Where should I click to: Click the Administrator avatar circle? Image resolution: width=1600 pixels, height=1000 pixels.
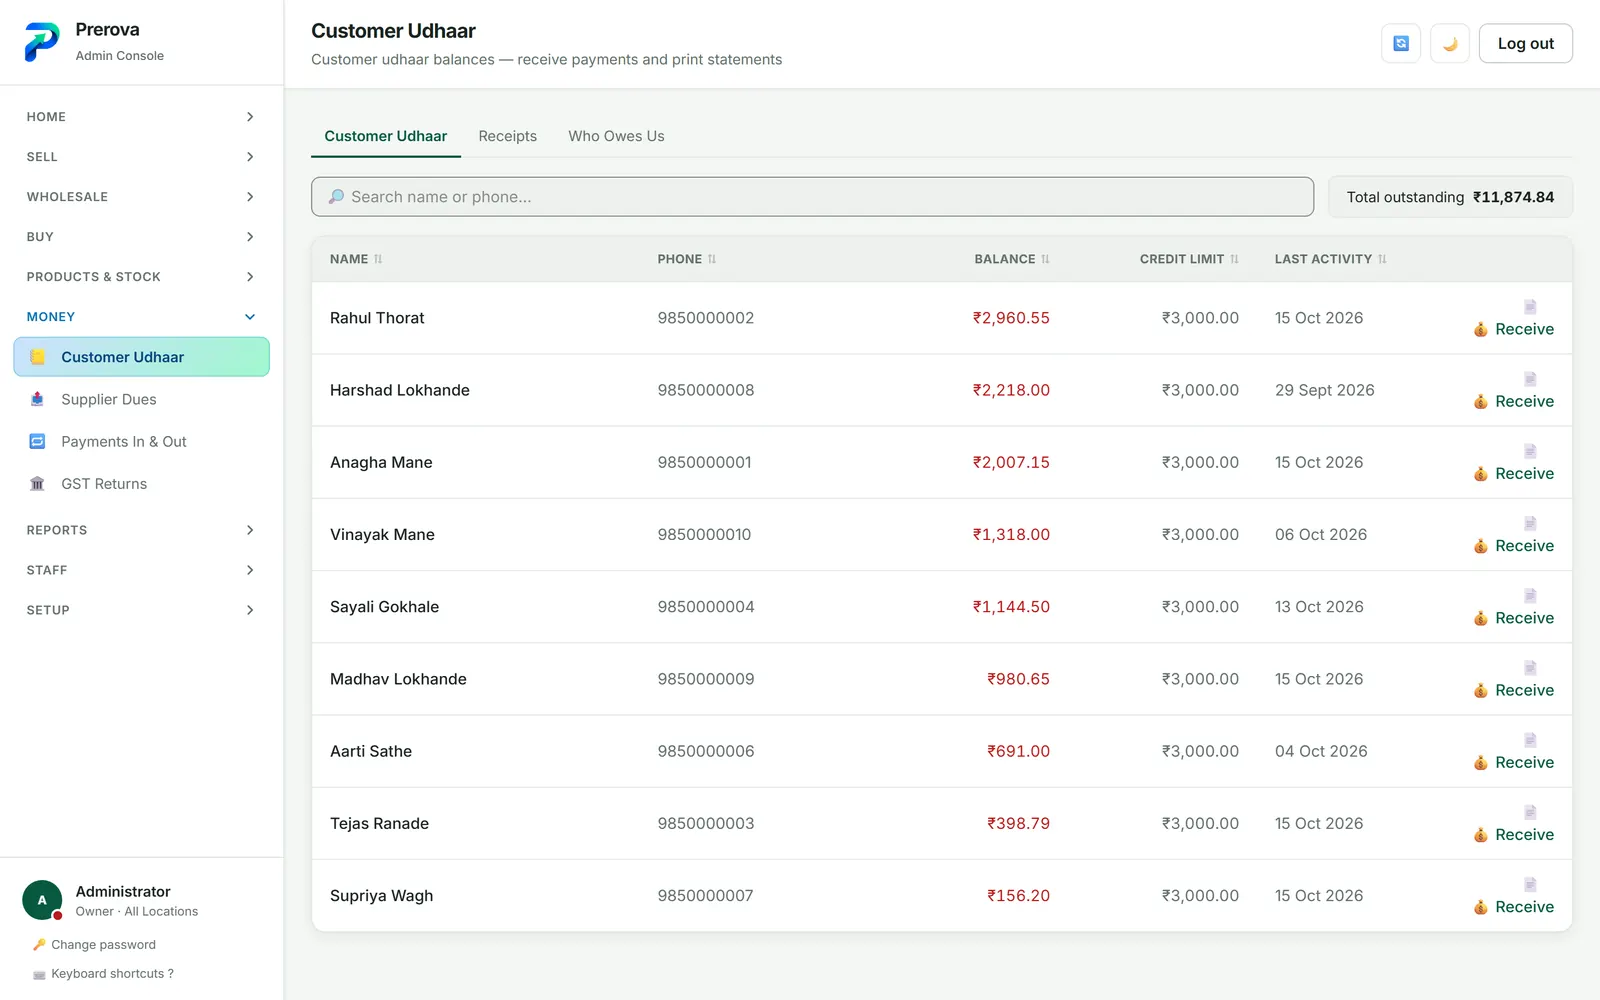tap(42, 900)
